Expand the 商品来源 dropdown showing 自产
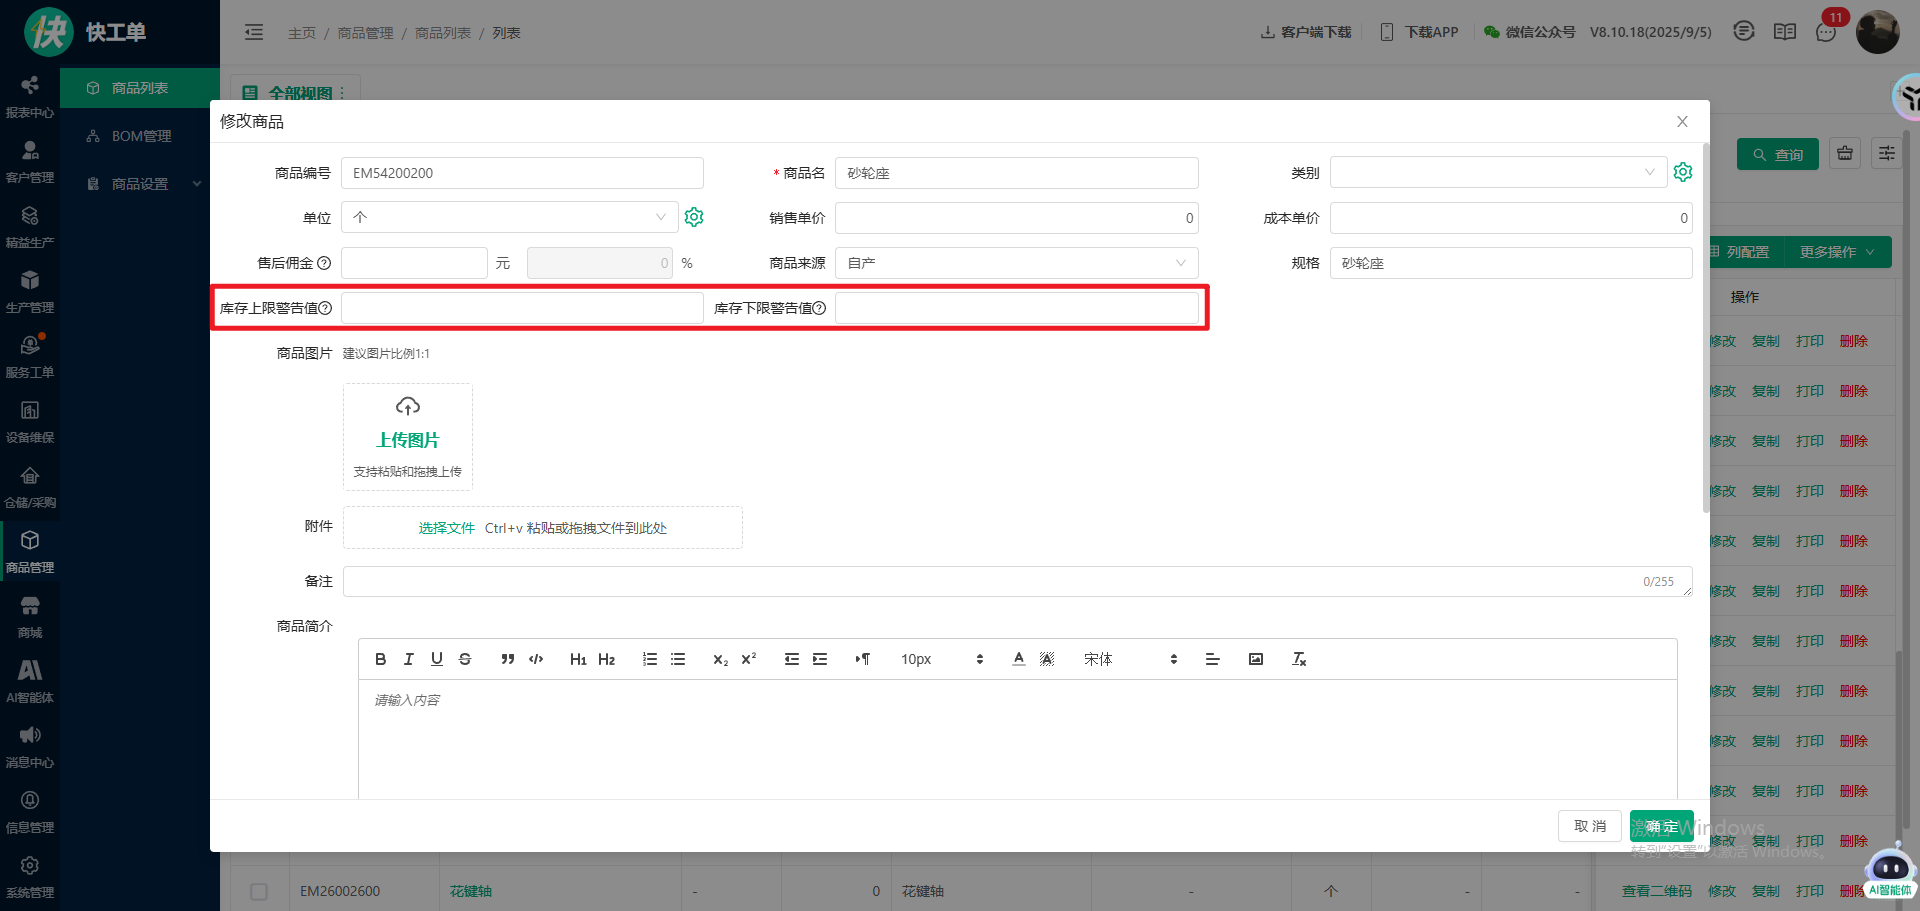1920x911 pixels. tap(1016, 263)
